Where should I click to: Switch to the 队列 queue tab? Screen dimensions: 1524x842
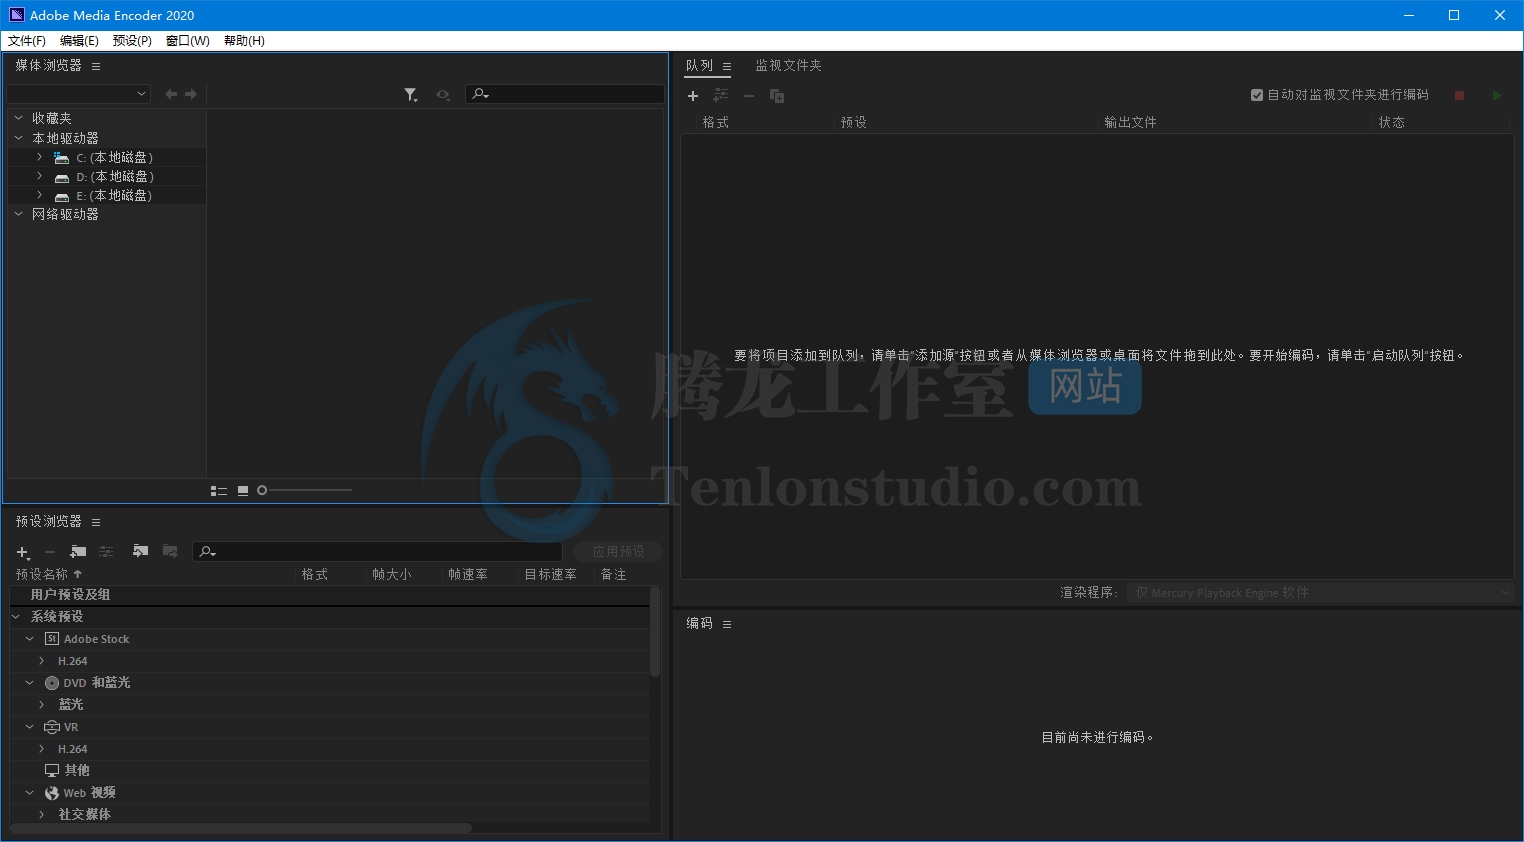tap(699, 66)
